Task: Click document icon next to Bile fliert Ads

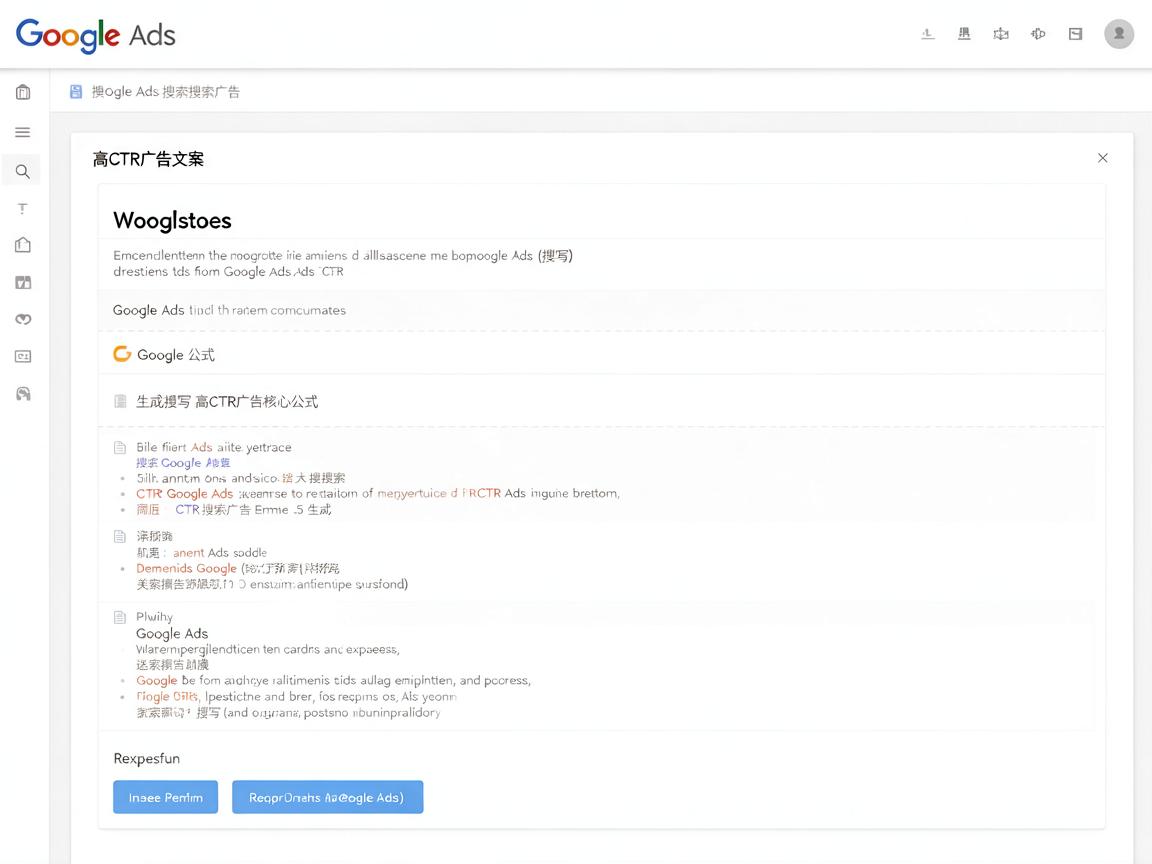Action: (120, 447)
